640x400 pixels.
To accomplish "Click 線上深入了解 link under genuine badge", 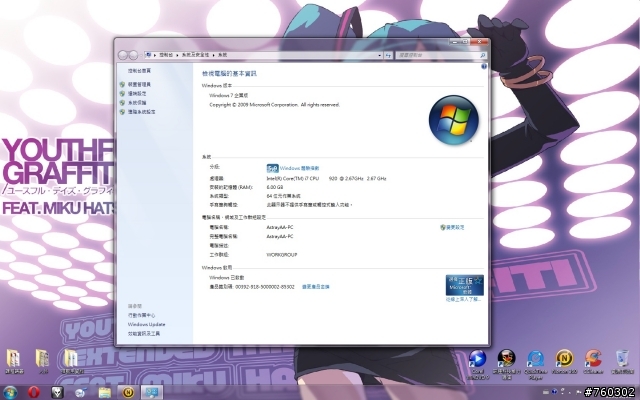I will (463, 299).
